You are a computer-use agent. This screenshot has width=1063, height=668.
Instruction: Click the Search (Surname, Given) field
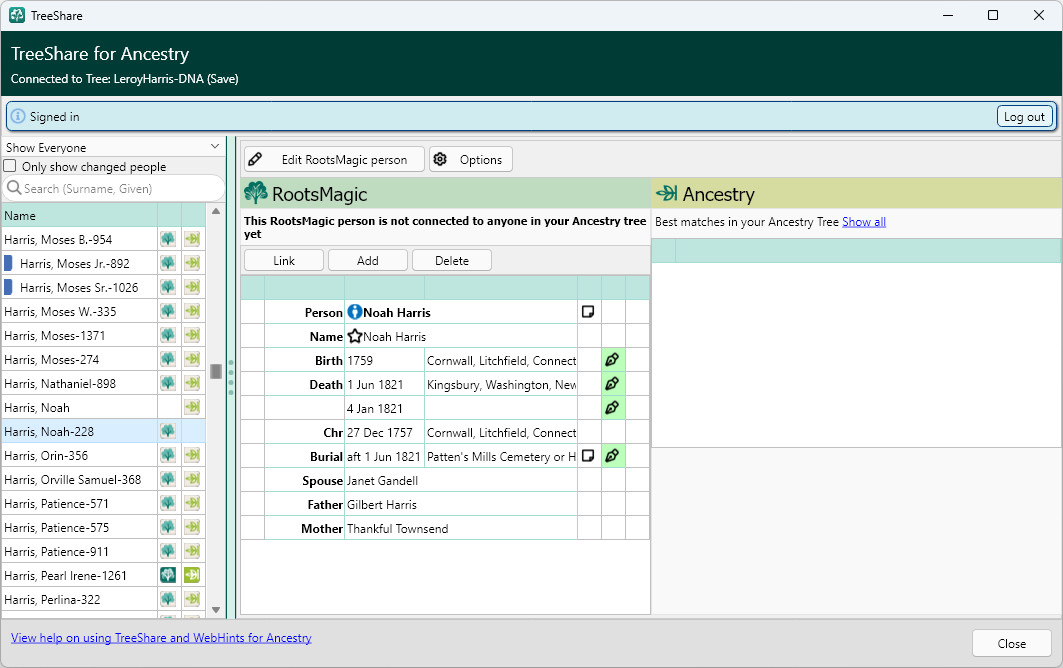pyautogui.click(x=114, y=189)
